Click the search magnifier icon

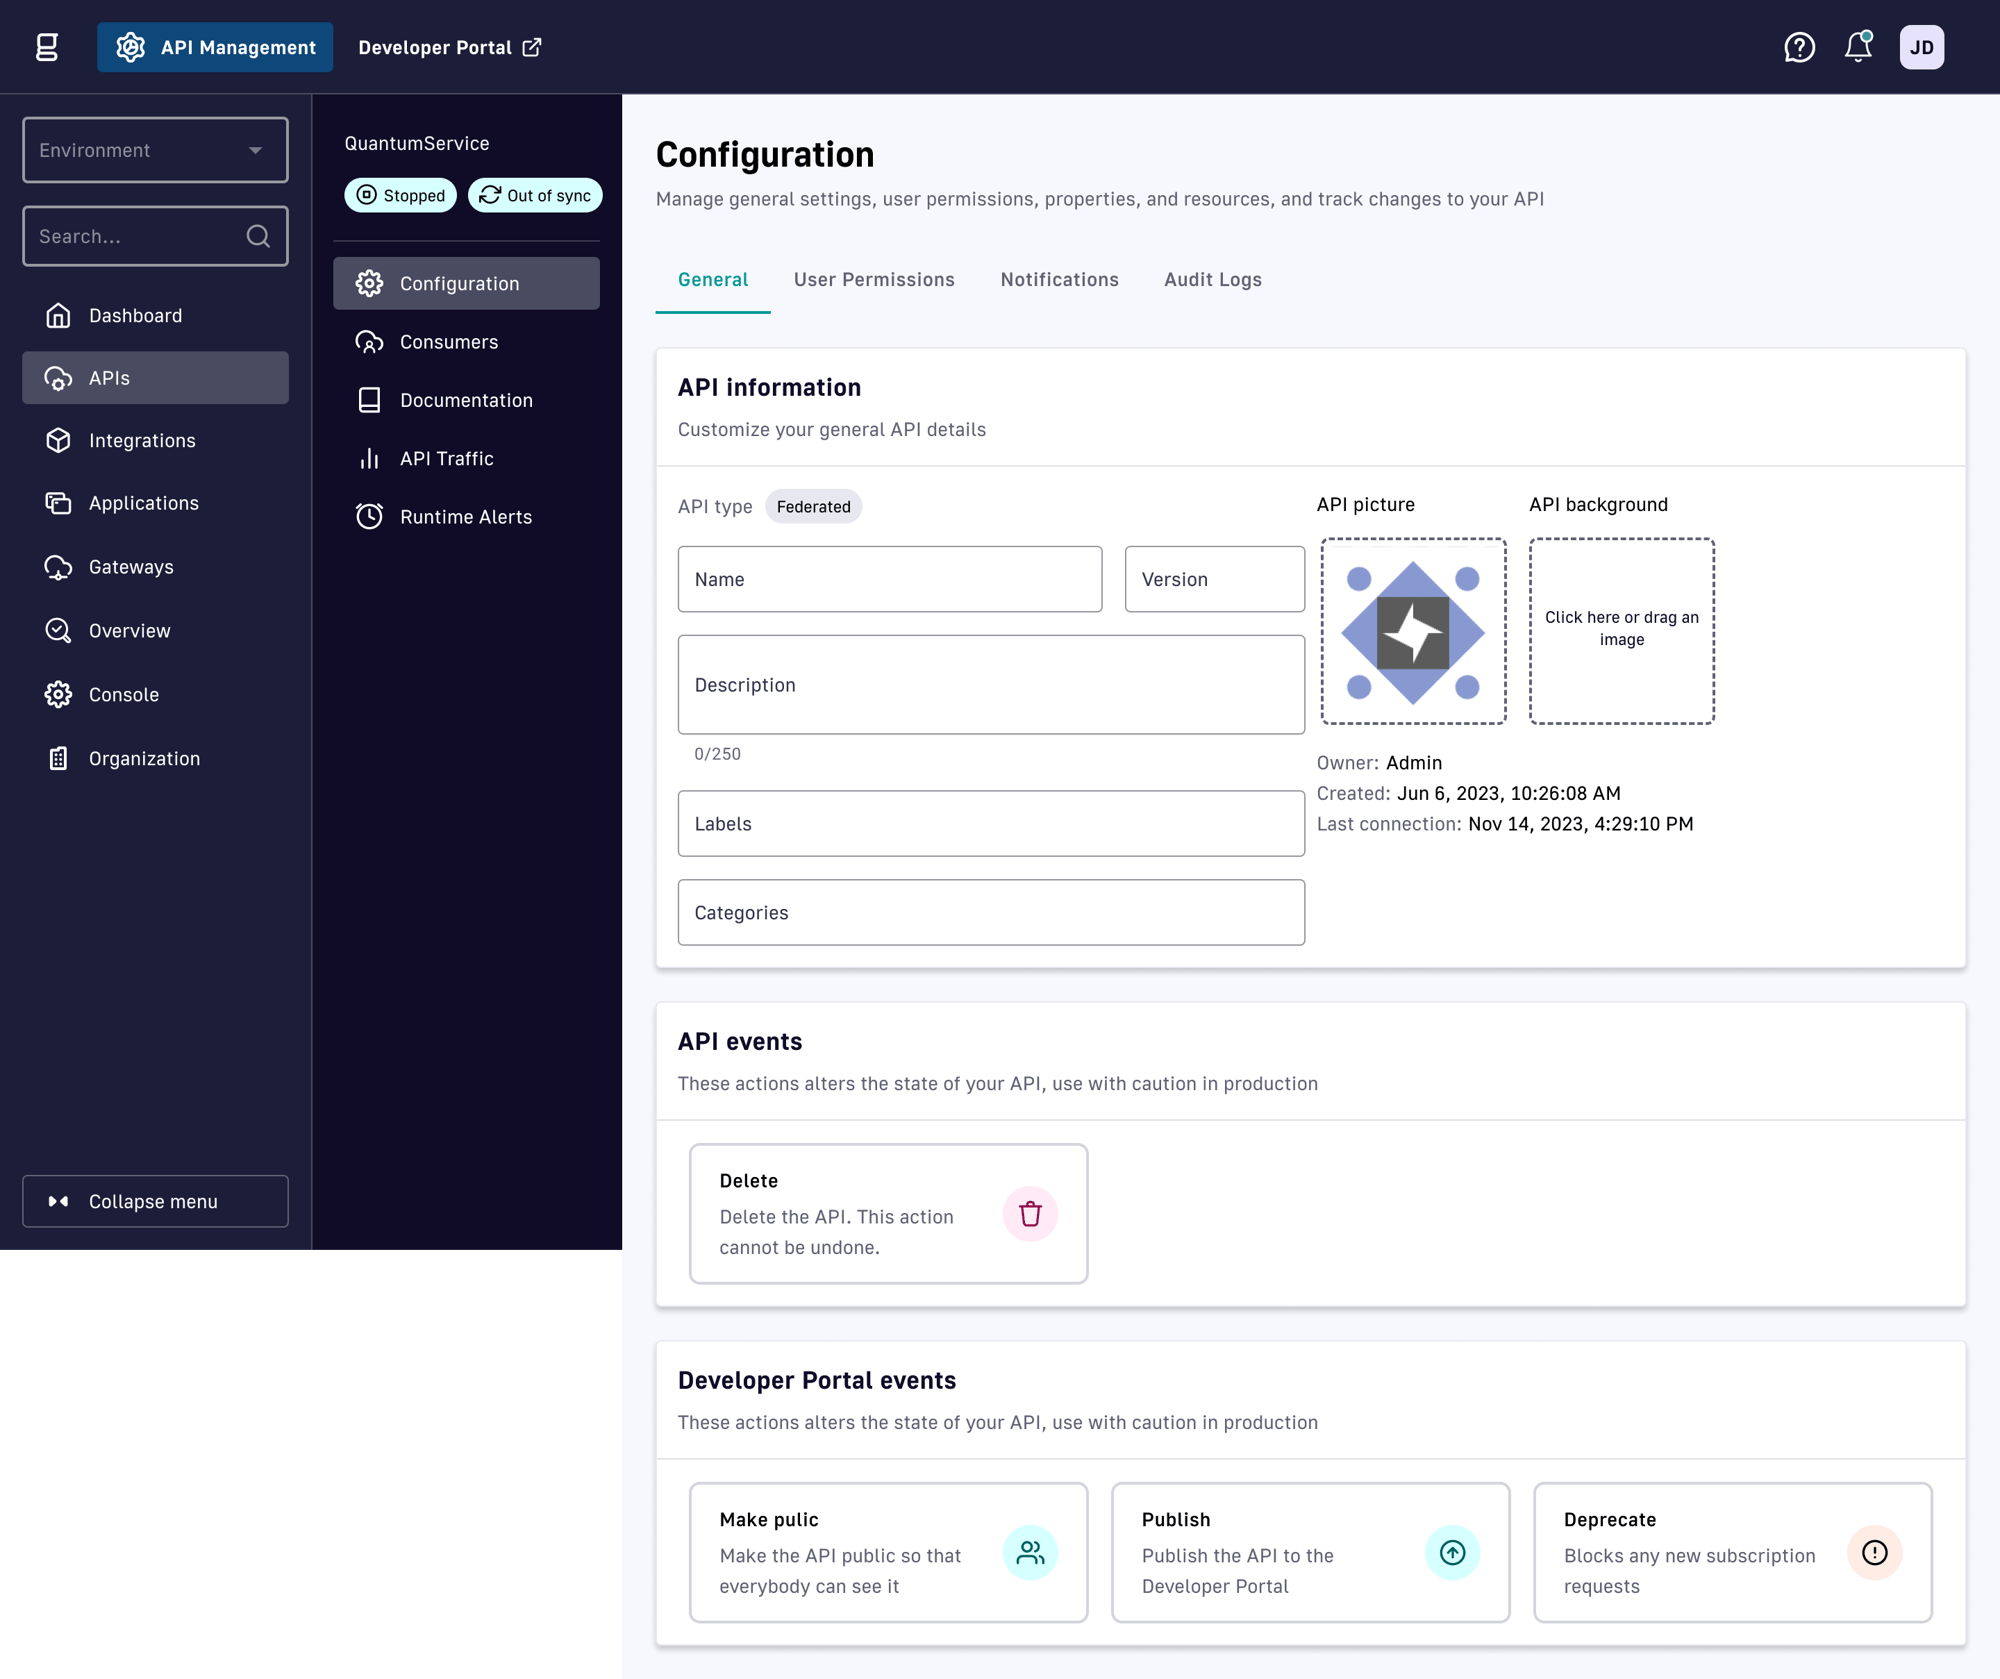point(258,236)
